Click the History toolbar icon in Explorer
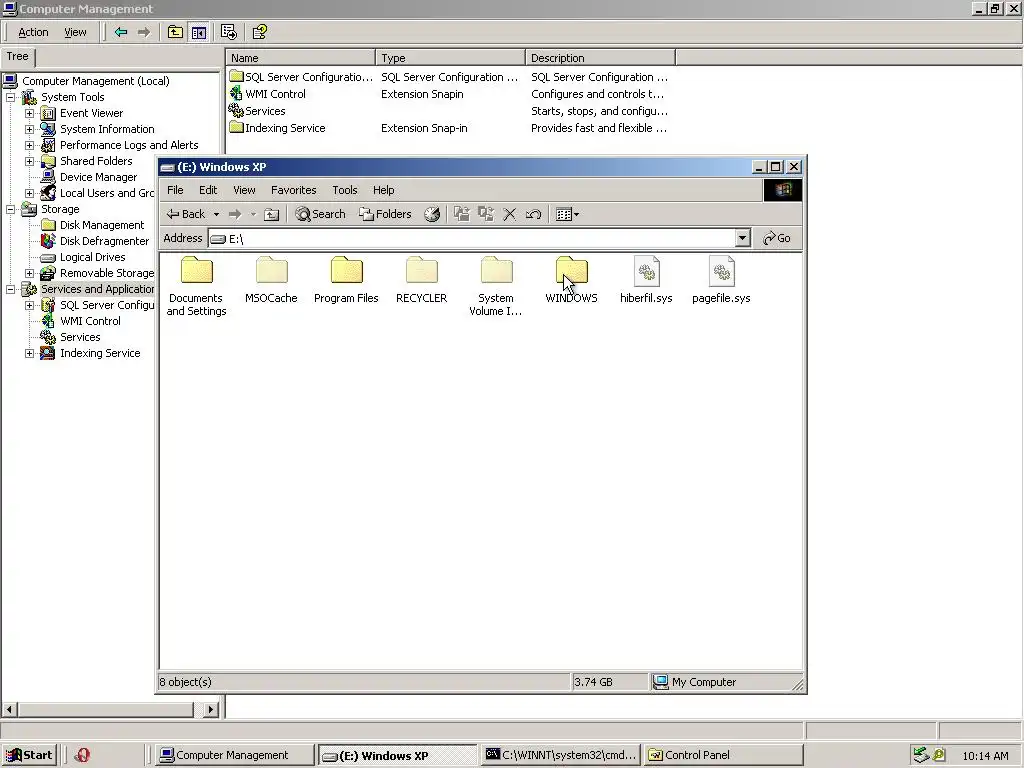 pos(432,214)
